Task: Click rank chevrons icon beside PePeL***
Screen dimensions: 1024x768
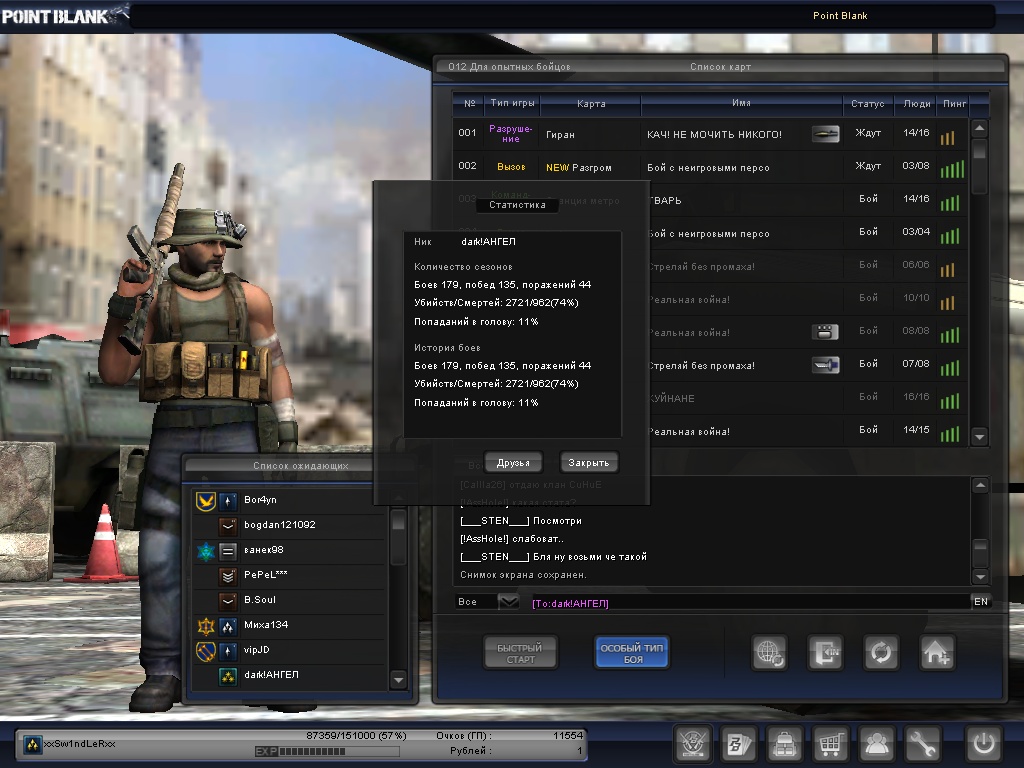Action: click(228, 575)
